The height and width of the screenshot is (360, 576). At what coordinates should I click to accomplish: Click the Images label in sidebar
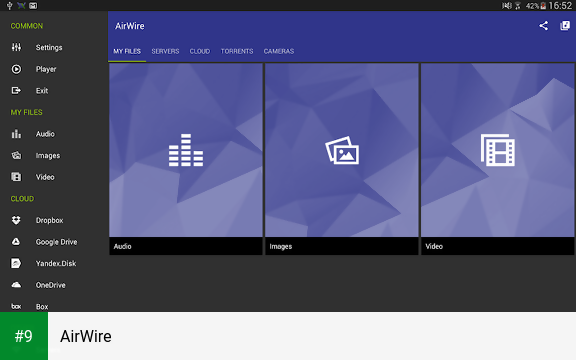(x=48, y=156)
